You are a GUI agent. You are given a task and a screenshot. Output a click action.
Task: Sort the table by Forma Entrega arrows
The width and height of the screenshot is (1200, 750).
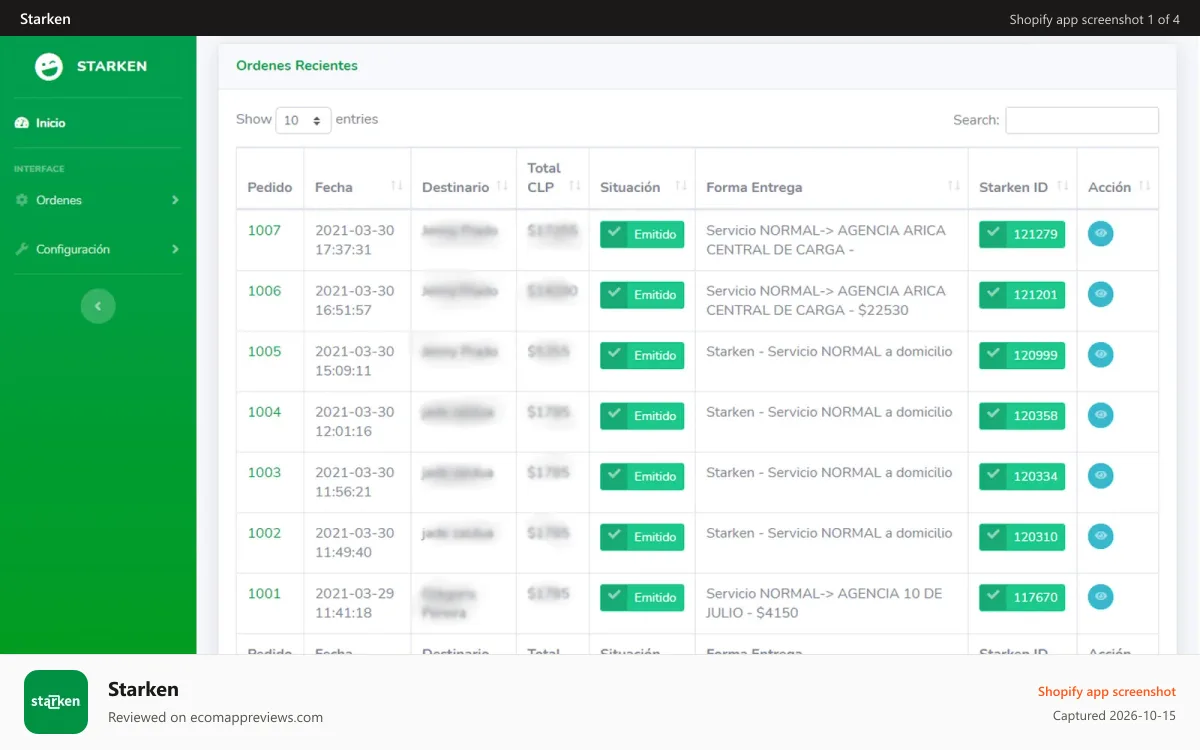954,186
